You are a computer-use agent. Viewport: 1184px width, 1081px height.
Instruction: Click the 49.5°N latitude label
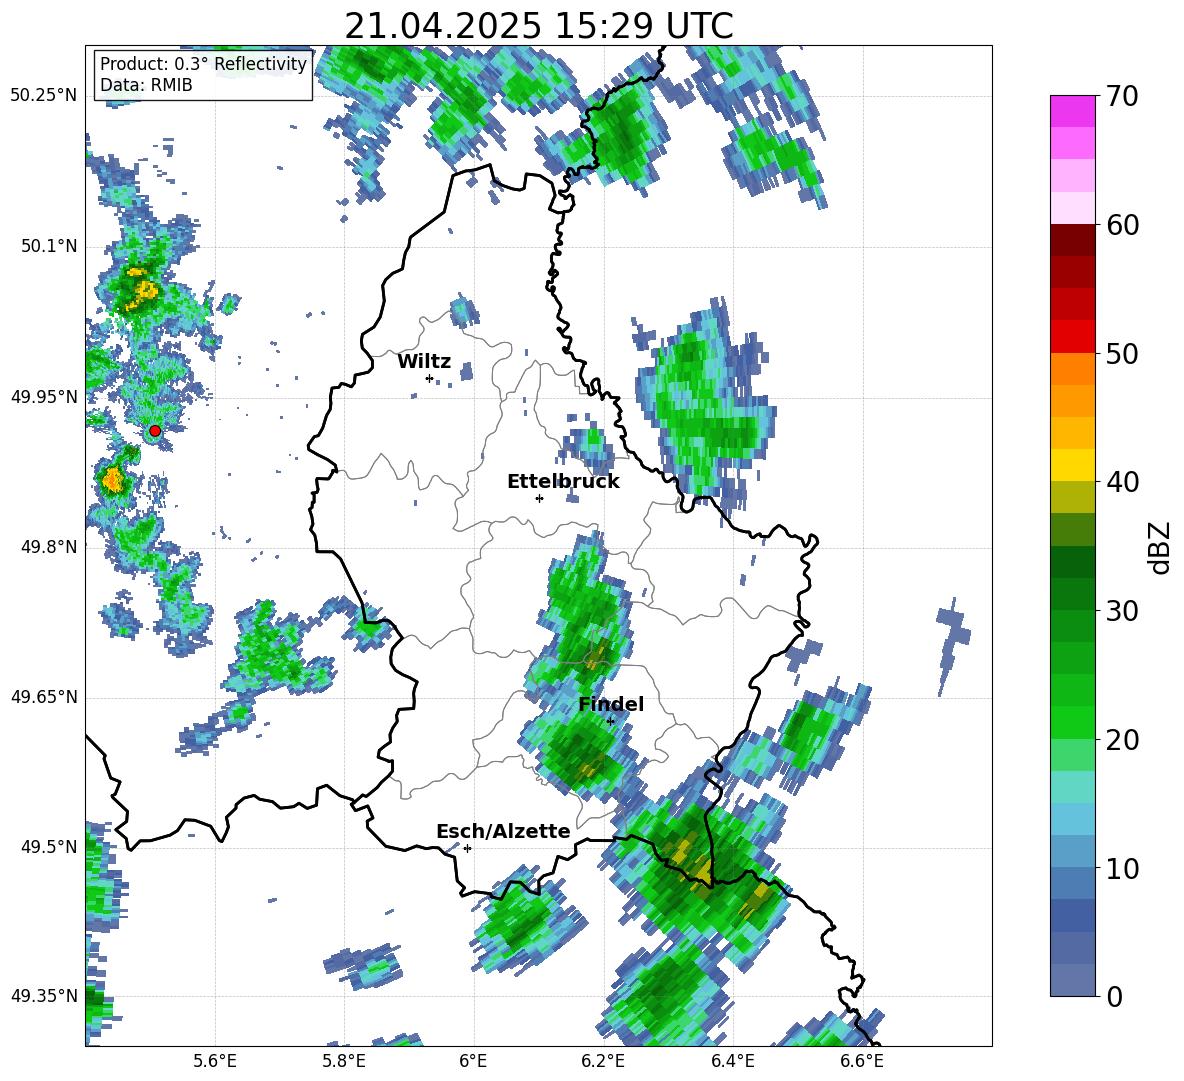[48, 847]
